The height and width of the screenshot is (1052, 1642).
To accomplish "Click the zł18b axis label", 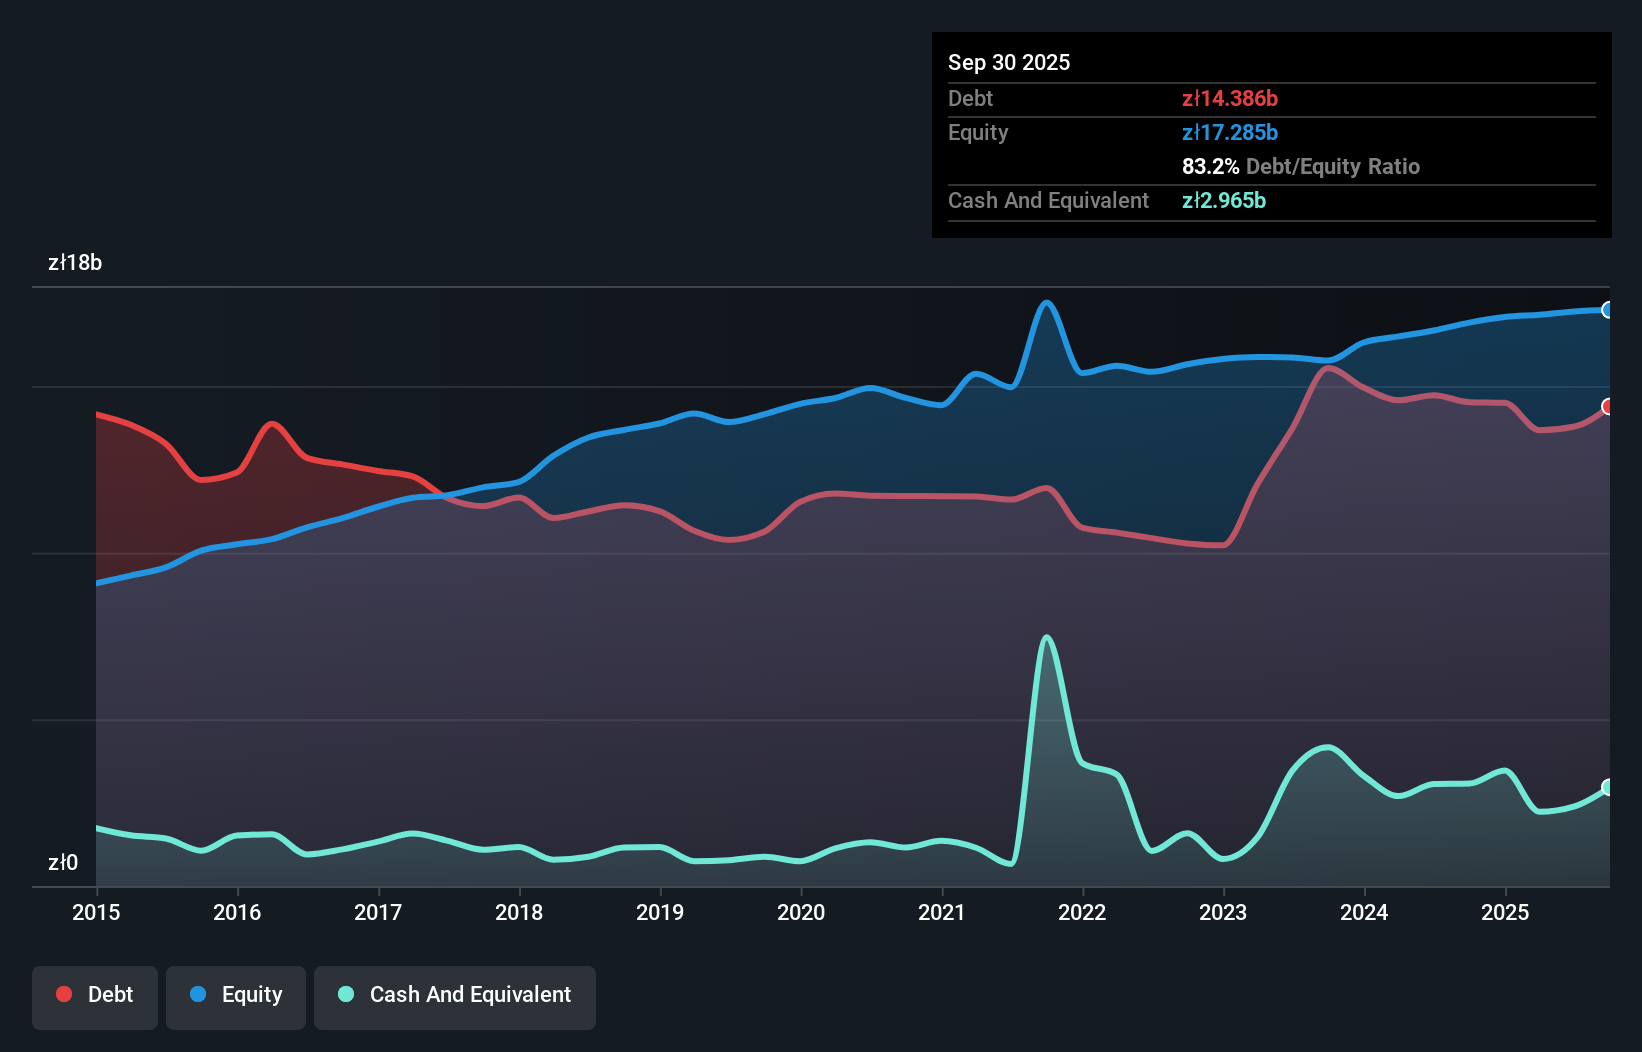I will [75, 262].
